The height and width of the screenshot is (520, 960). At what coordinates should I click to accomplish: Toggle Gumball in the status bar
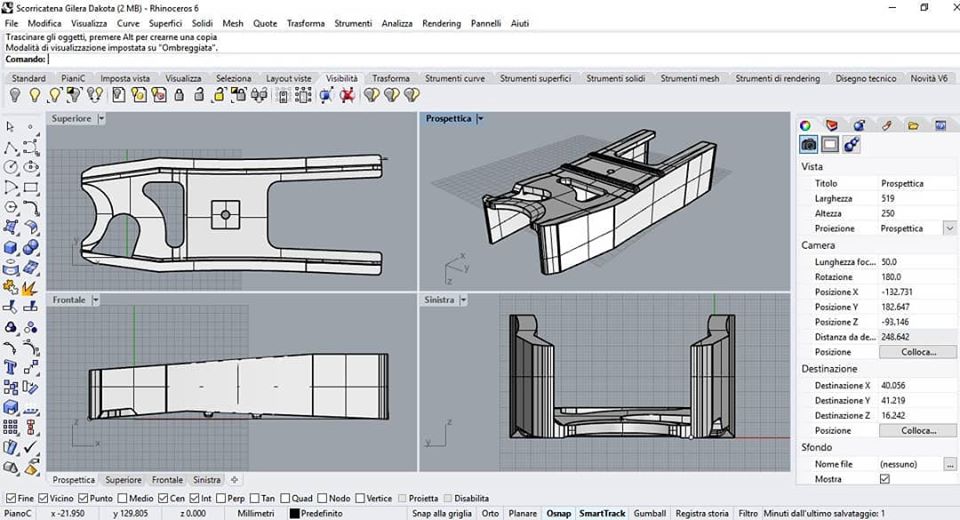pyautogui.click(x=649, y=513)
